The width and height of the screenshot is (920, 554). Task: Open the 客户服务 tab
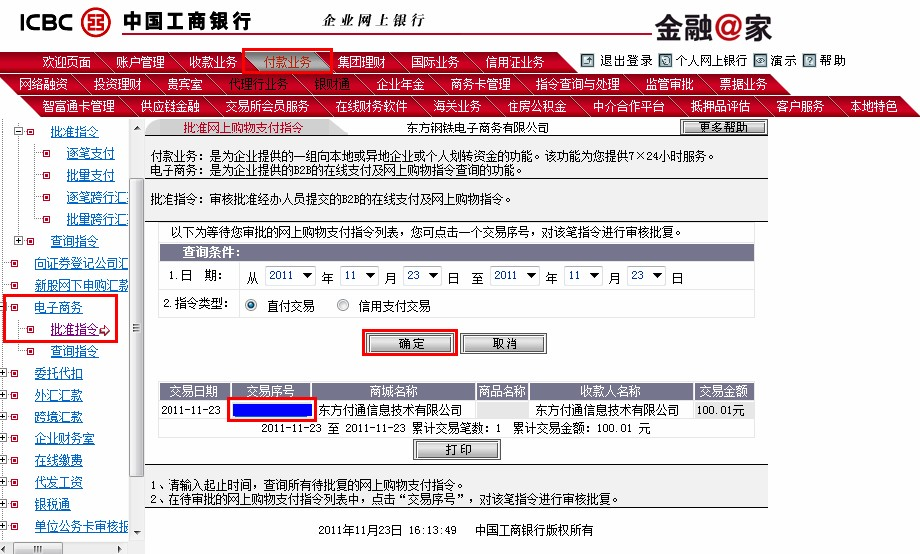pos(800,107)
